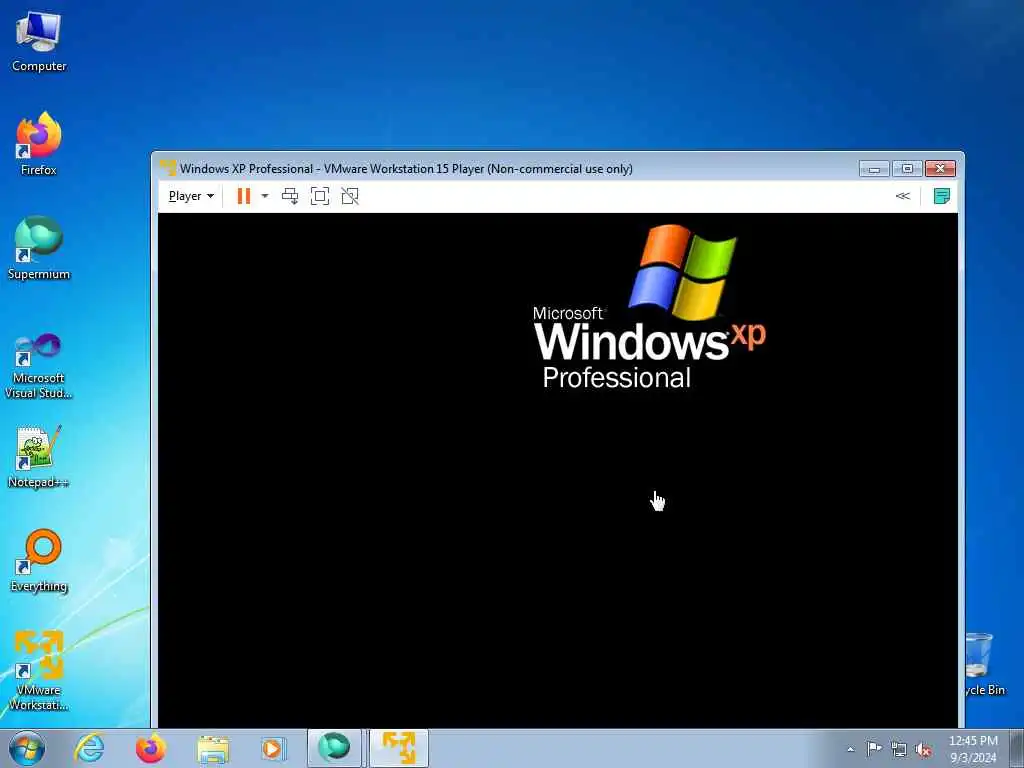Maximize the VMware Player window

[907, 169]
